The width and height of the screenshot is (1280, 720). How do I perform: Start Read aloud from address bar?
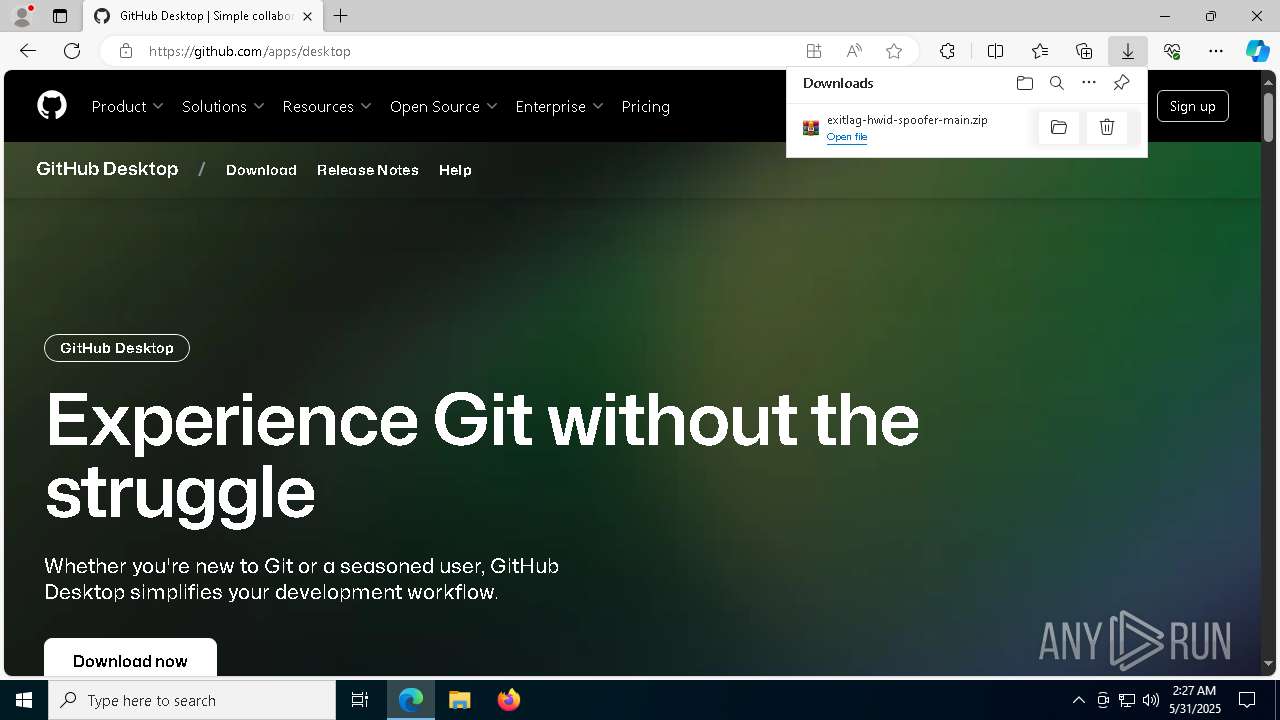(854, 51)
